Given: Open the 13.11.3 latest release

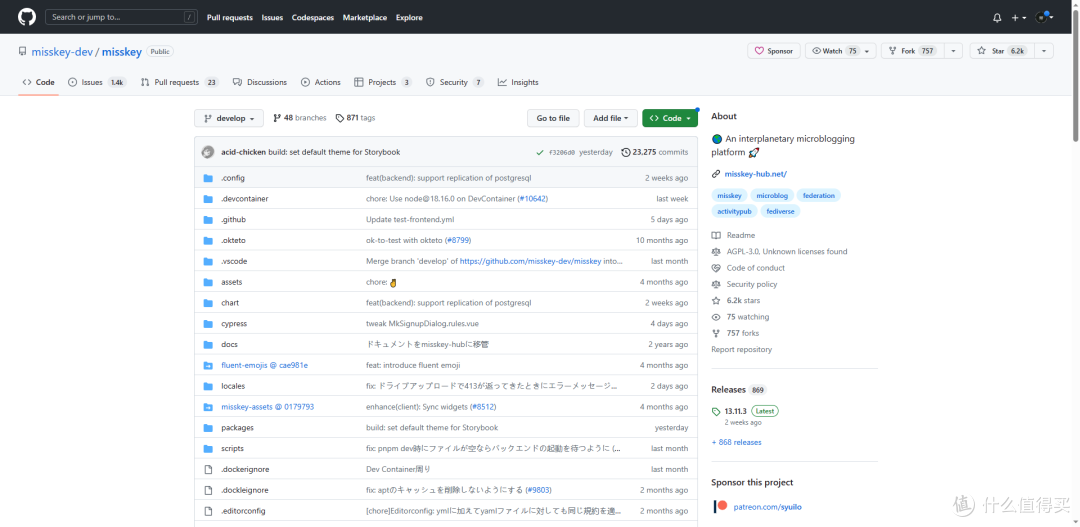Looking at the screenshot, I should click(736, 411).
